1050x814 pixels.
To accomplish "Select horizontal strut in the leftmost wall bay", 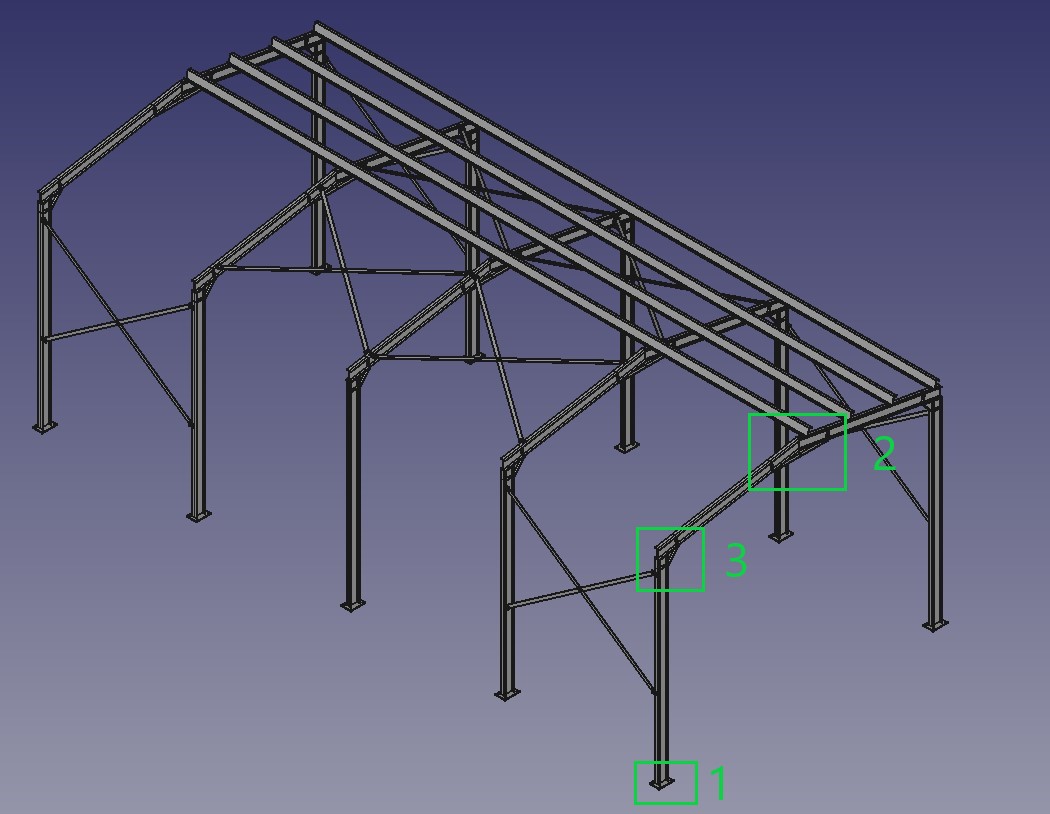I will (118, 324).
